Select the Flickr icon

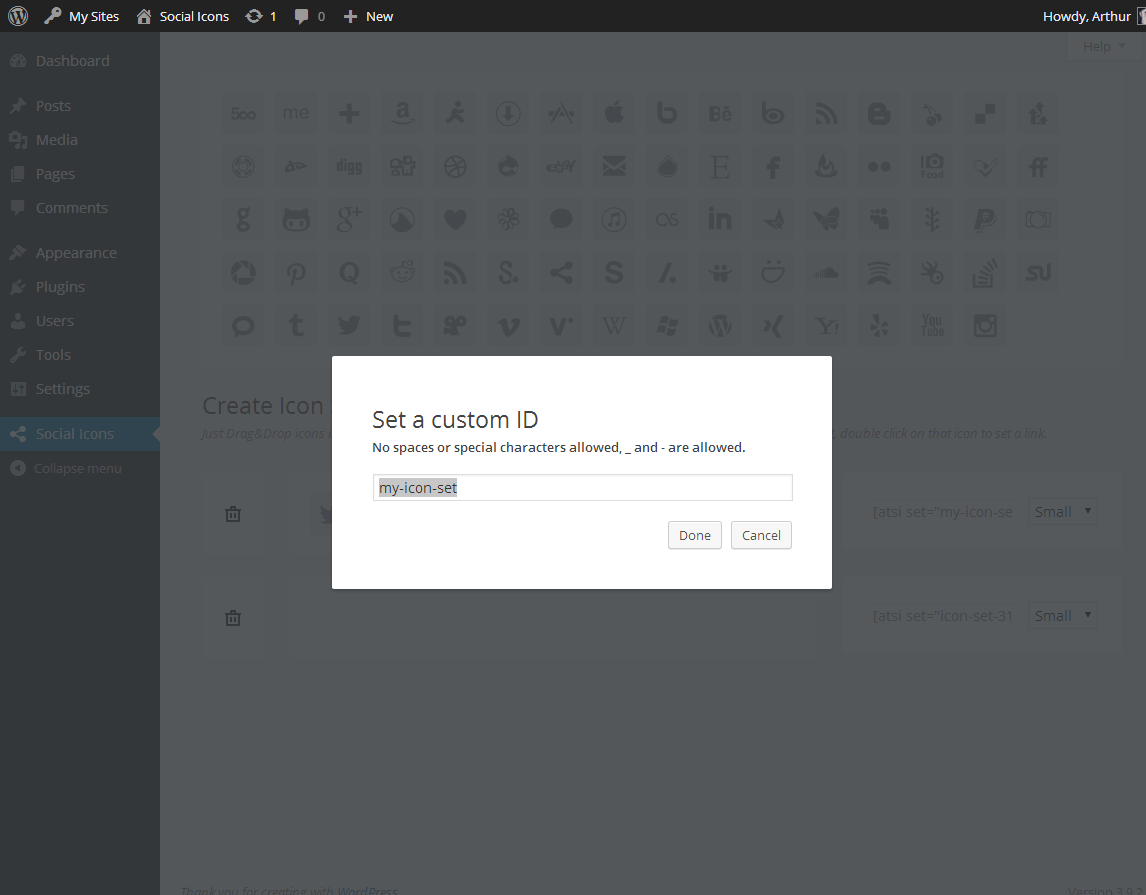tap(879, 167)
